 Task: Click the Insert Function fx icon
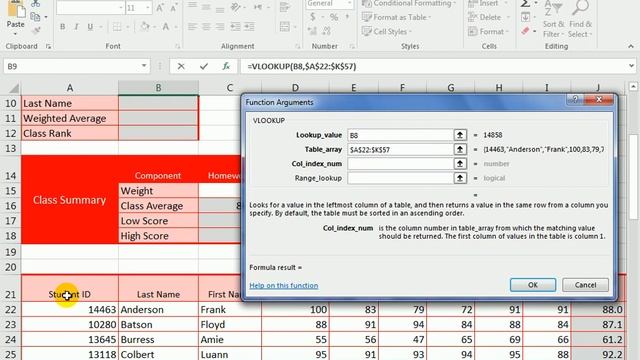[226, 66]
